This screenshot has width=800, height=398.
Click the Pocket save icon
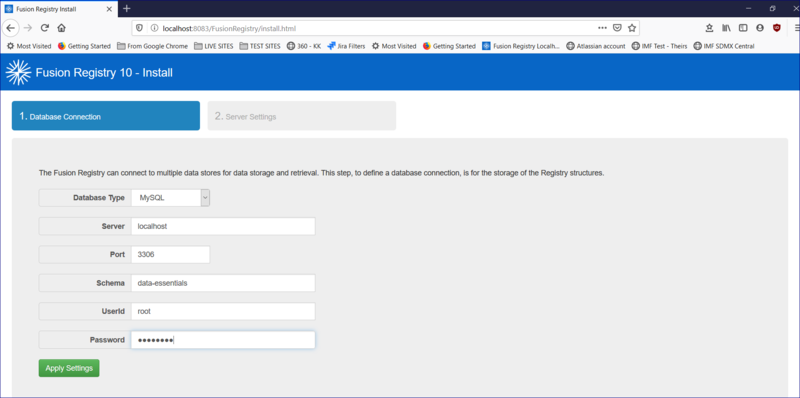(617, 28)
